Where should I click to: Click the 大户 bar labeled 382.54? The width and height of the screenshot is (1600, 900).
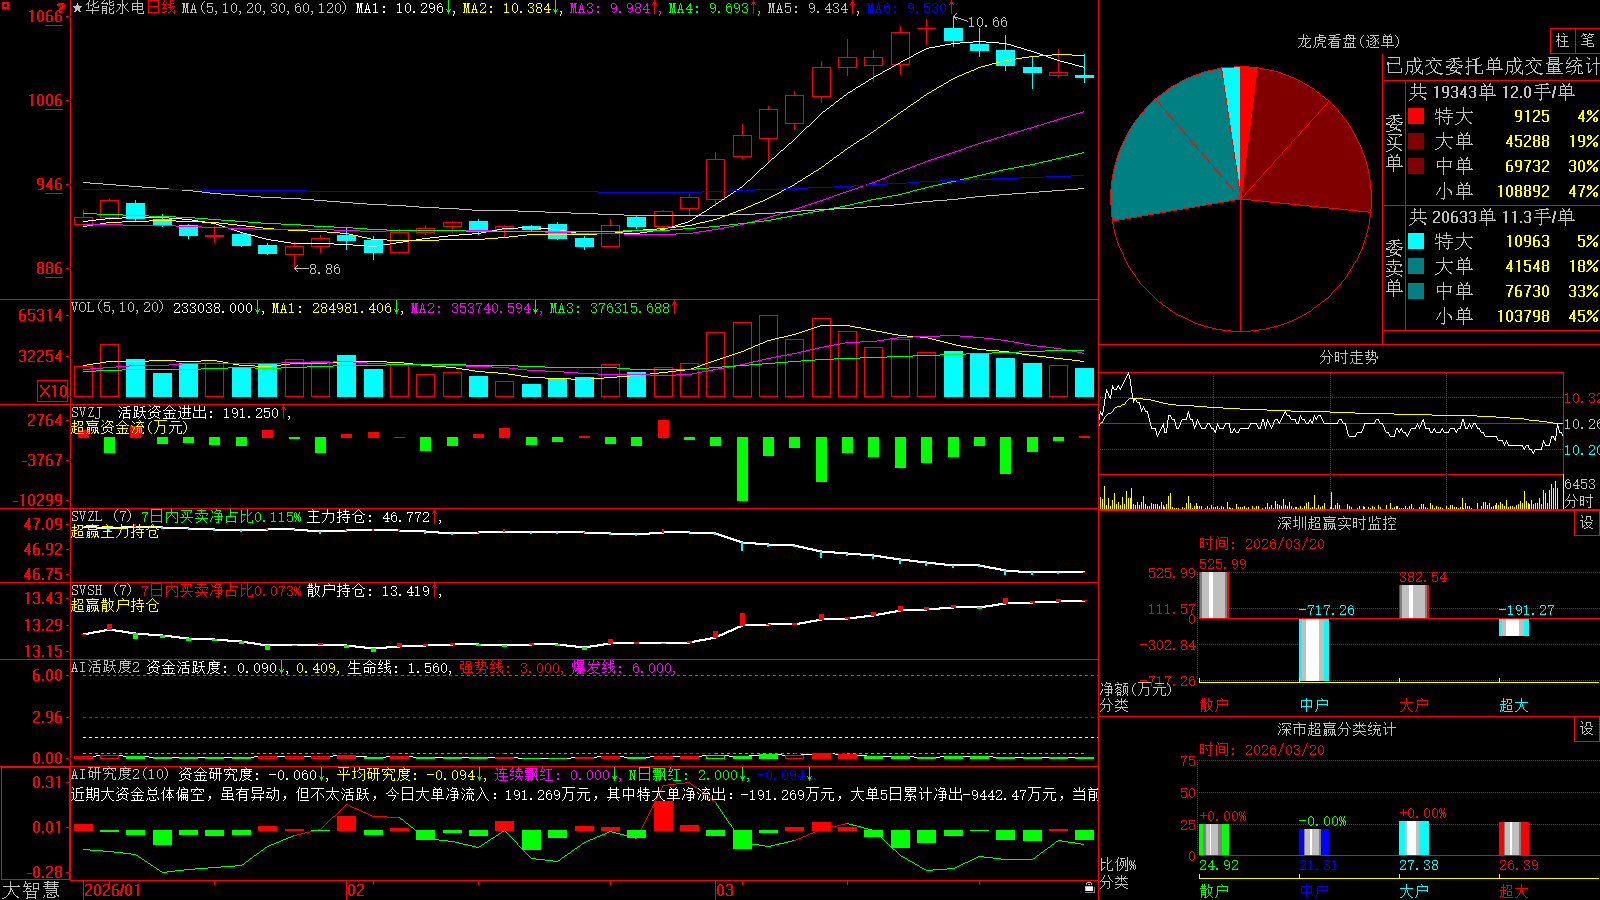point(1414,601)
